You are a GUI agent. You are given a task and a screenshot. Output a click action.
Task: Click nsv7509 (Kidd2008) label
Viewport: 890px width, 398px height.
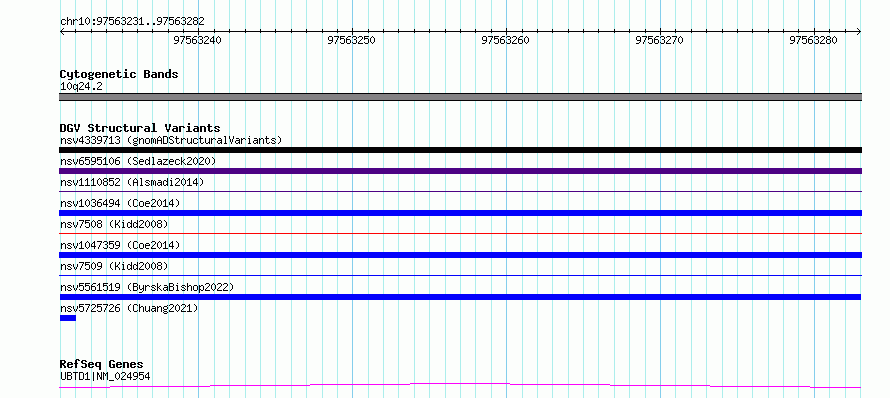click(x=114, y=266)
